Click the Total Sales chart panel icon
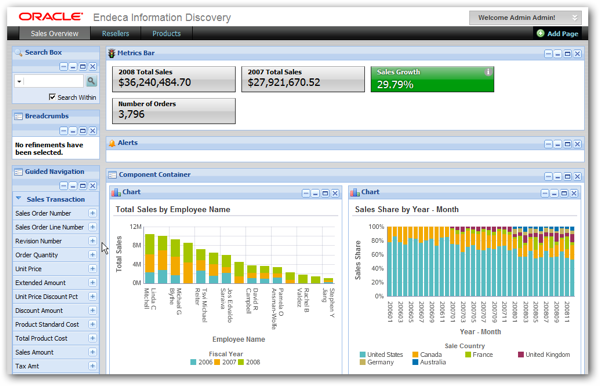Image resolution: width=600 pixels, height=386 pixels. tap(116, 192)
